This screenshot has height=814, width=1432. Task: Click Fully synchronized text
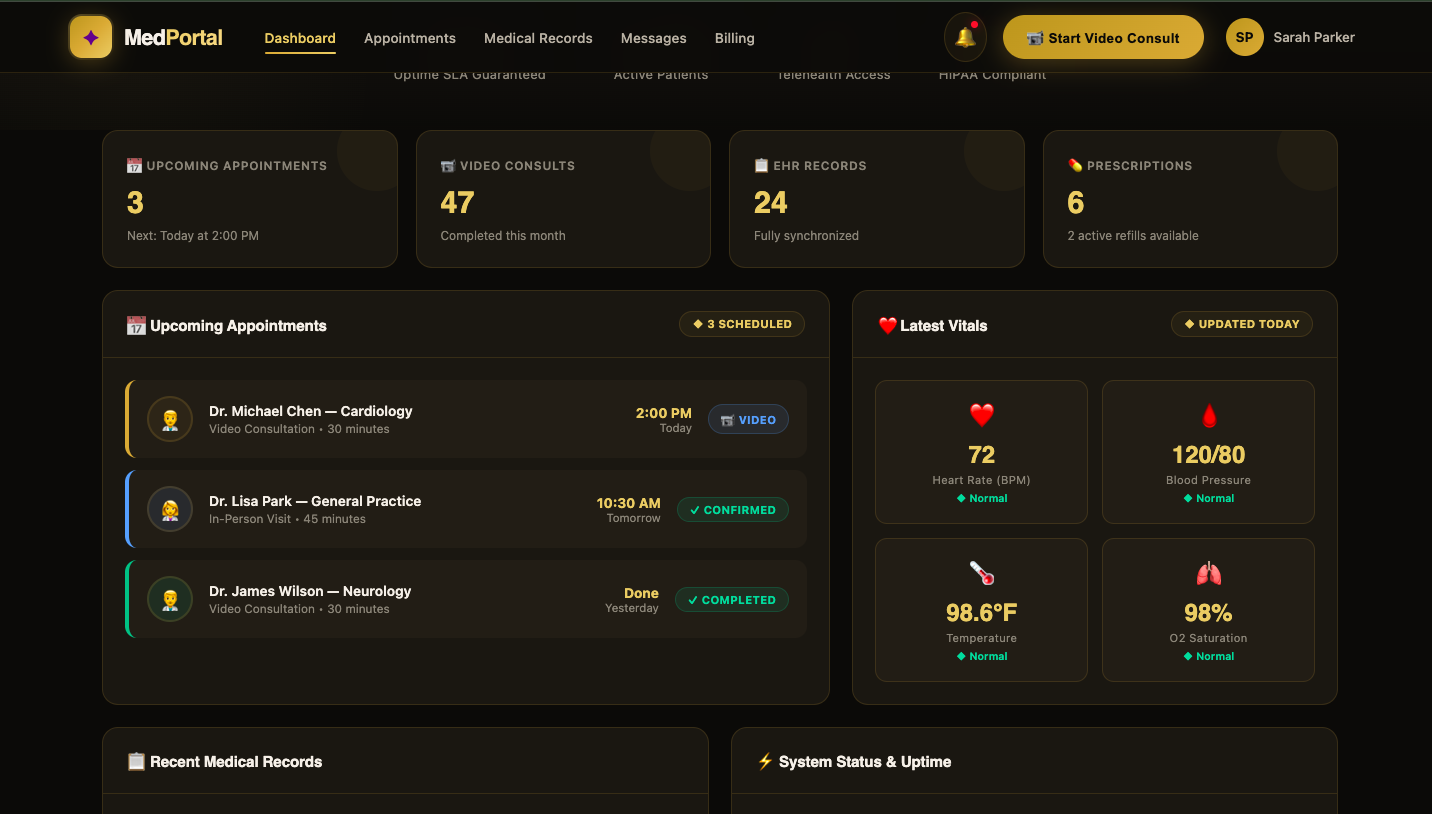[806, 236]
